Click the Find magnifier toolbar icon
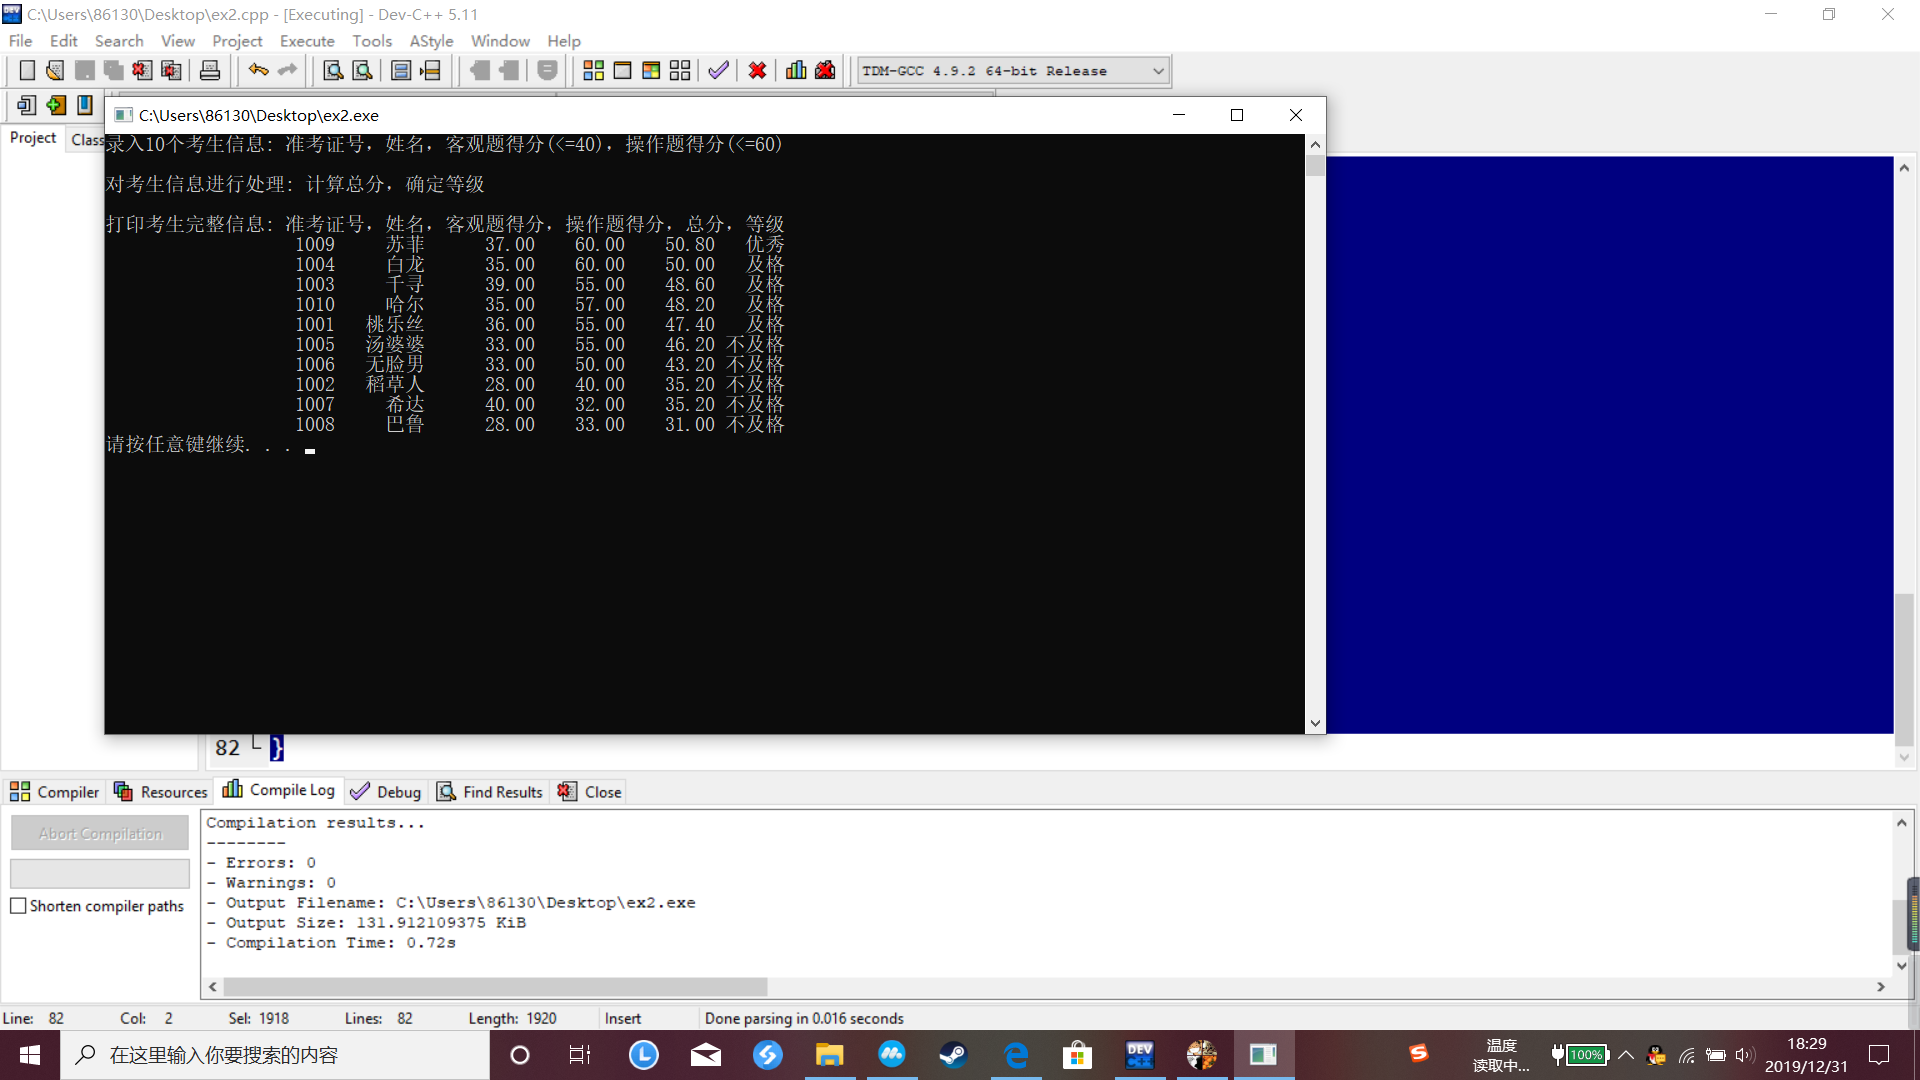Image resolution: width=1920 pixels, height=1080 pixels. tap(333, 71)
